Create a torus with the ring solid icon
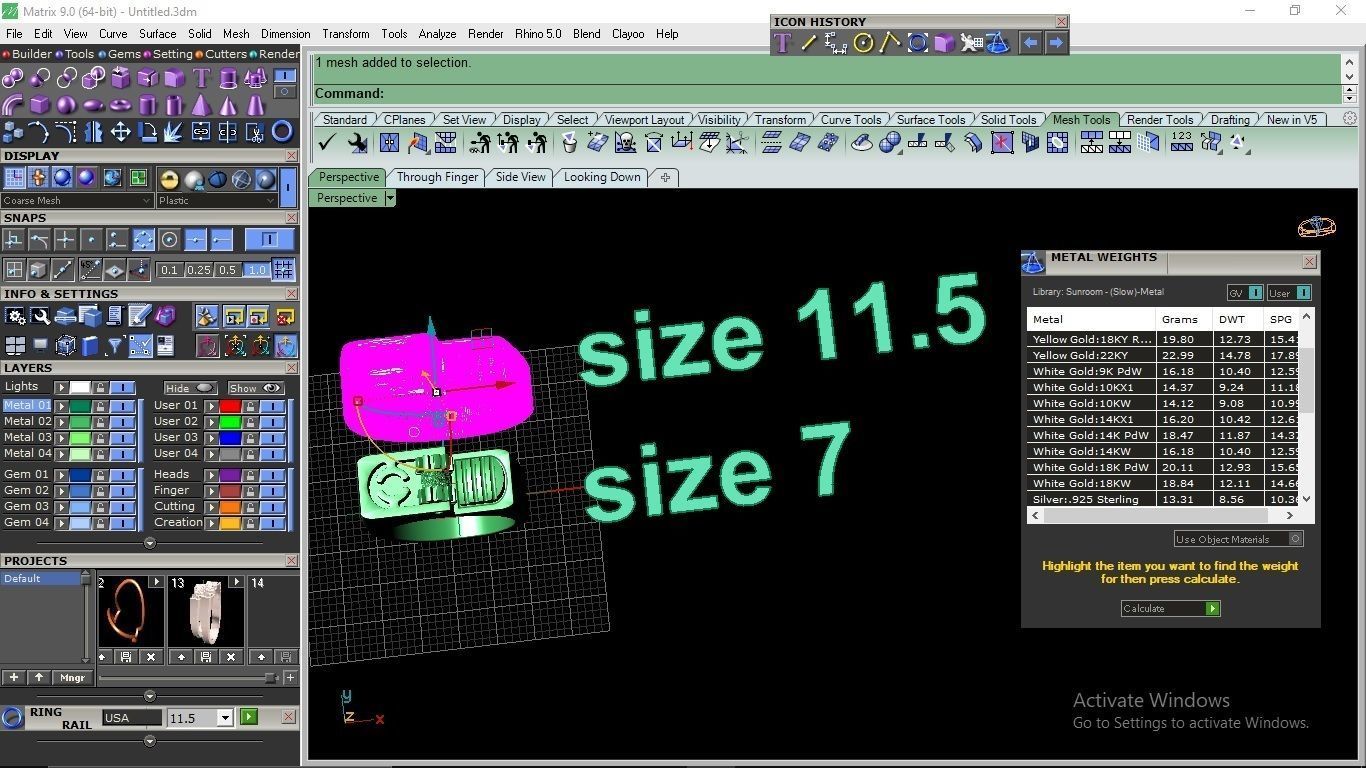 [x=121, y=105]
